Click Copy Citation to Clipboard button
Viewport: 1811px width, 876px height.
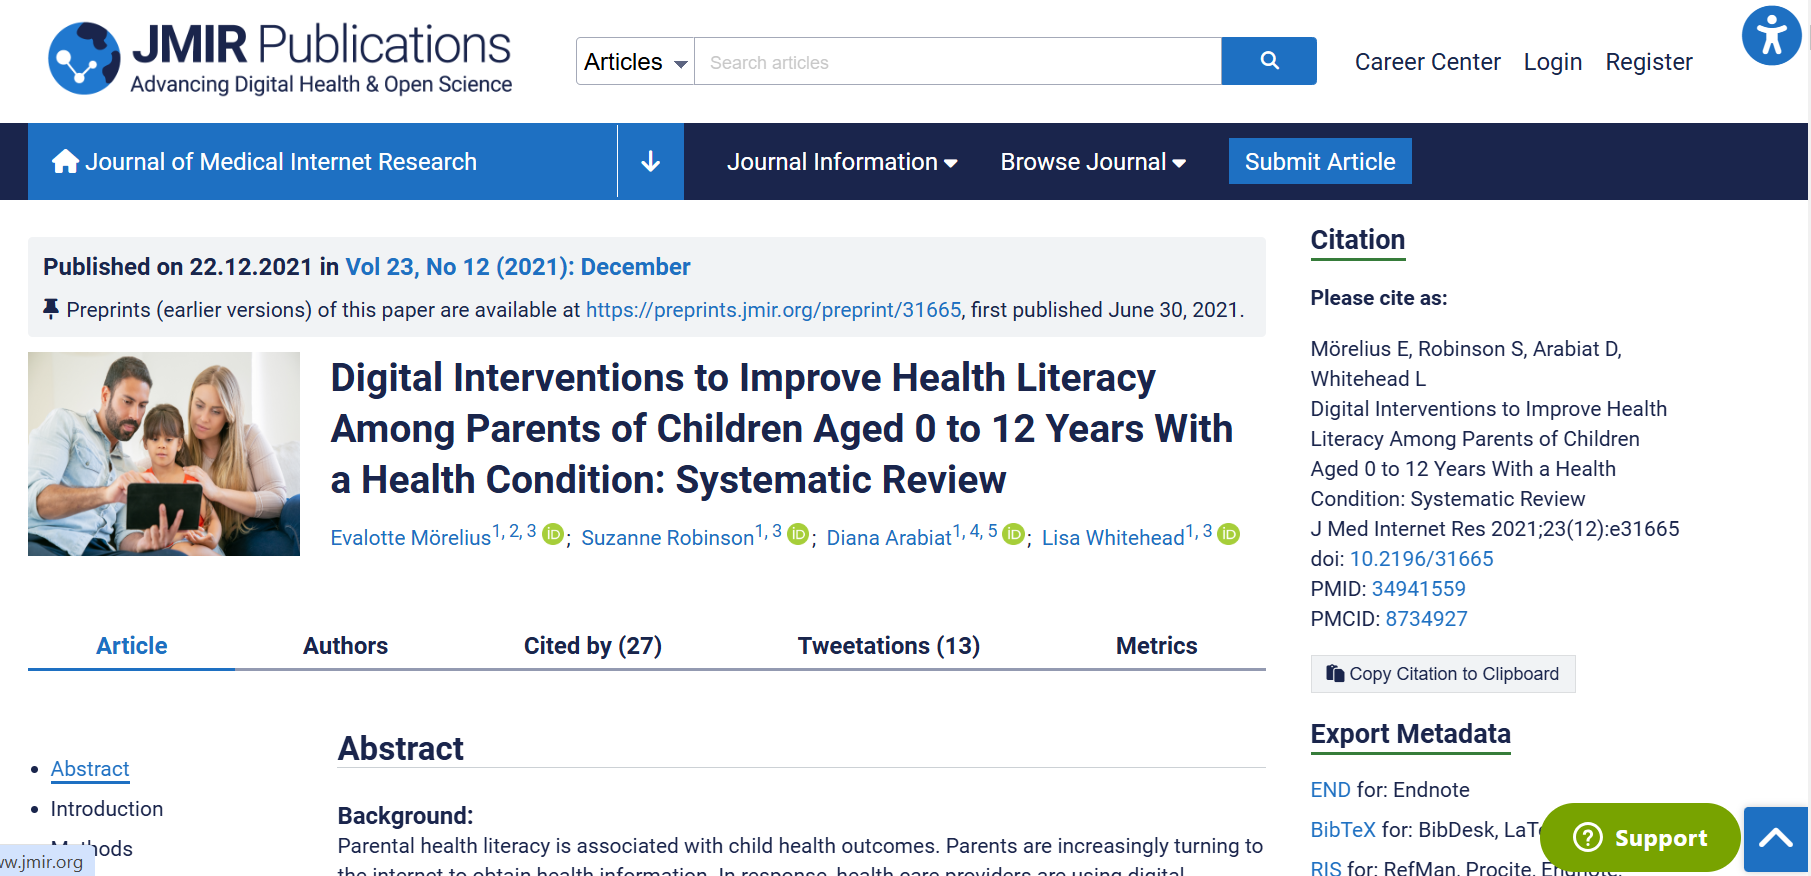[1442, 674]
